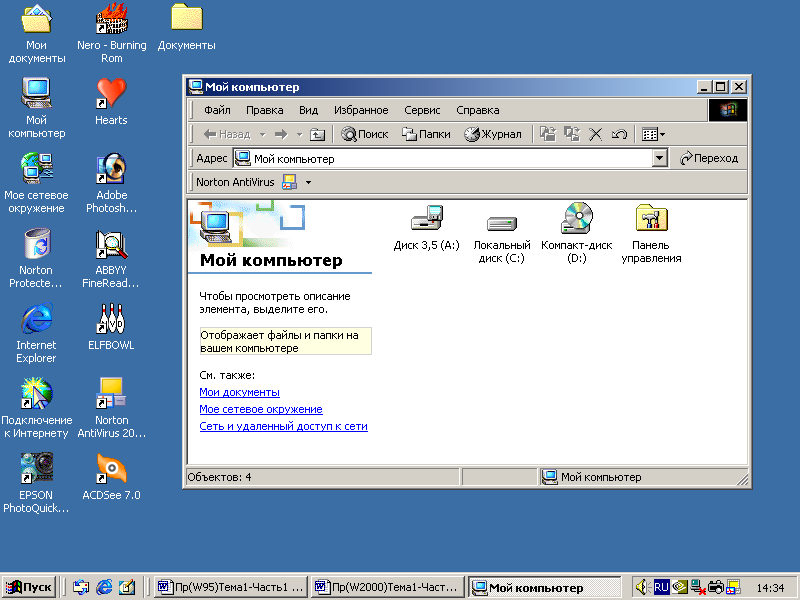Click the Undo toolbar icon
The width and height of the screenshot is (800, 600).
click(x=619, y=135)
